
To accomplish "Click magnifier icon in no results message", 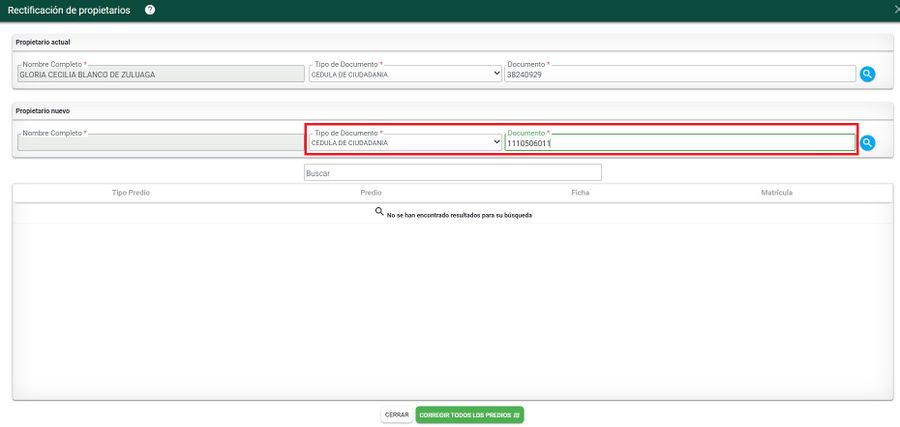I will (380, 212).
